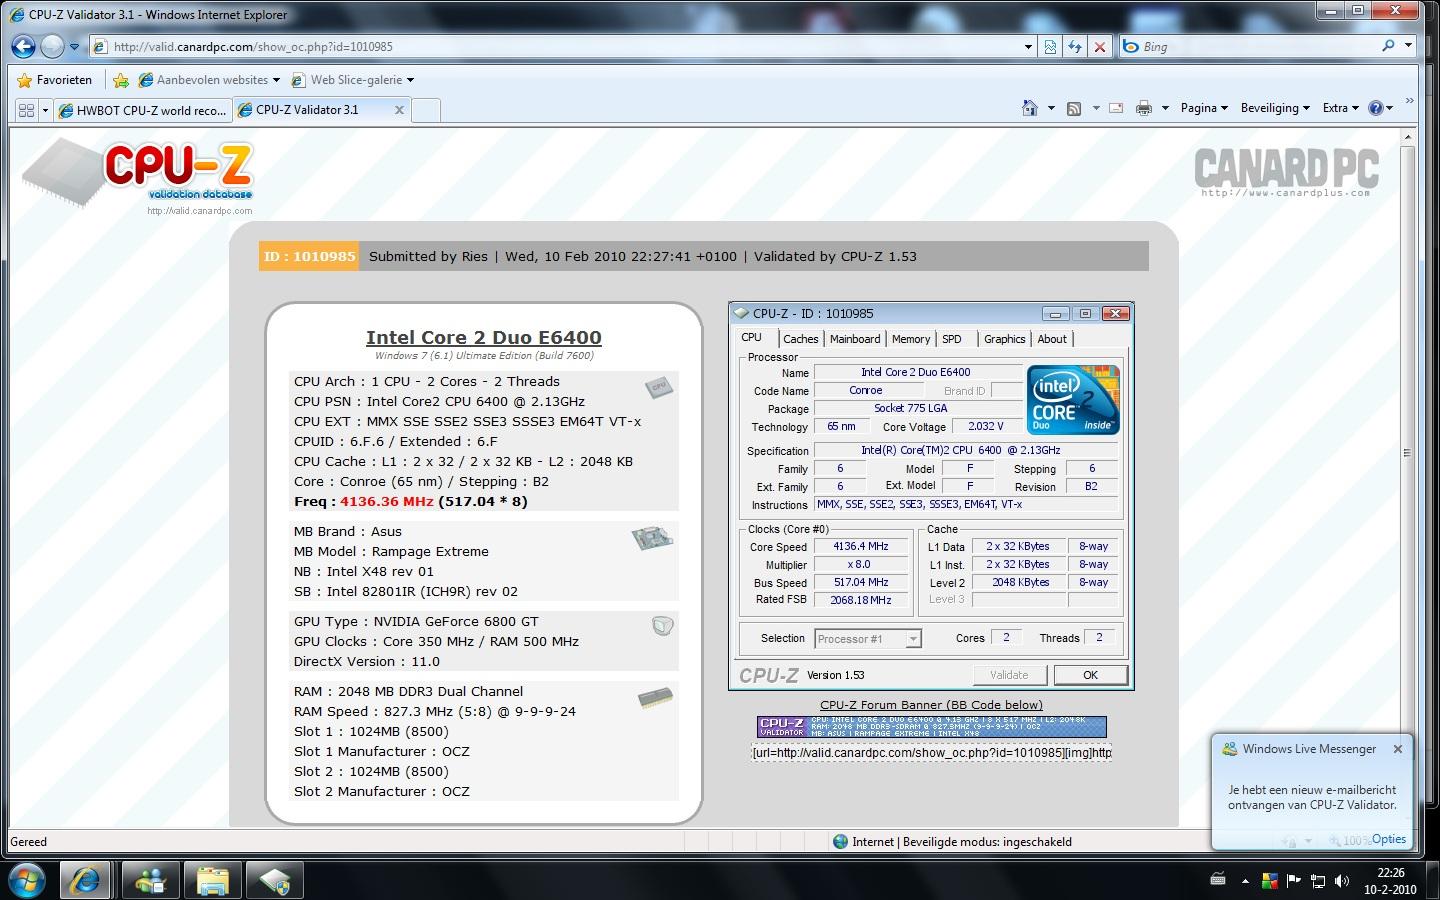Expand the tab list dropdown arrow
This screenshot has height=900, width=1440.
(45, 110)
